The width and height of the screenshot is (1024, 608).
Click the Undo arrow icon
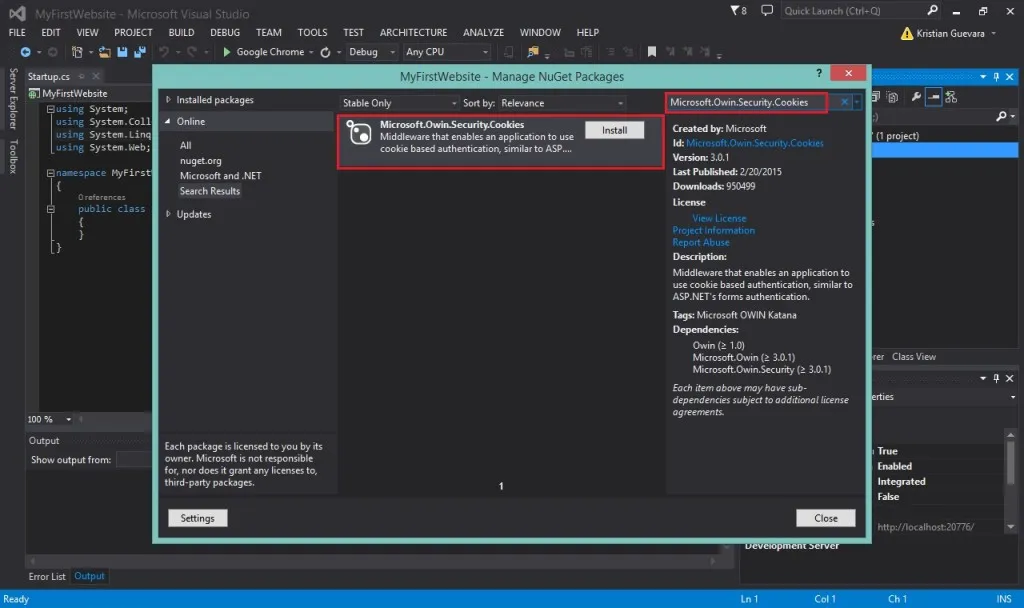coord(163,52)
